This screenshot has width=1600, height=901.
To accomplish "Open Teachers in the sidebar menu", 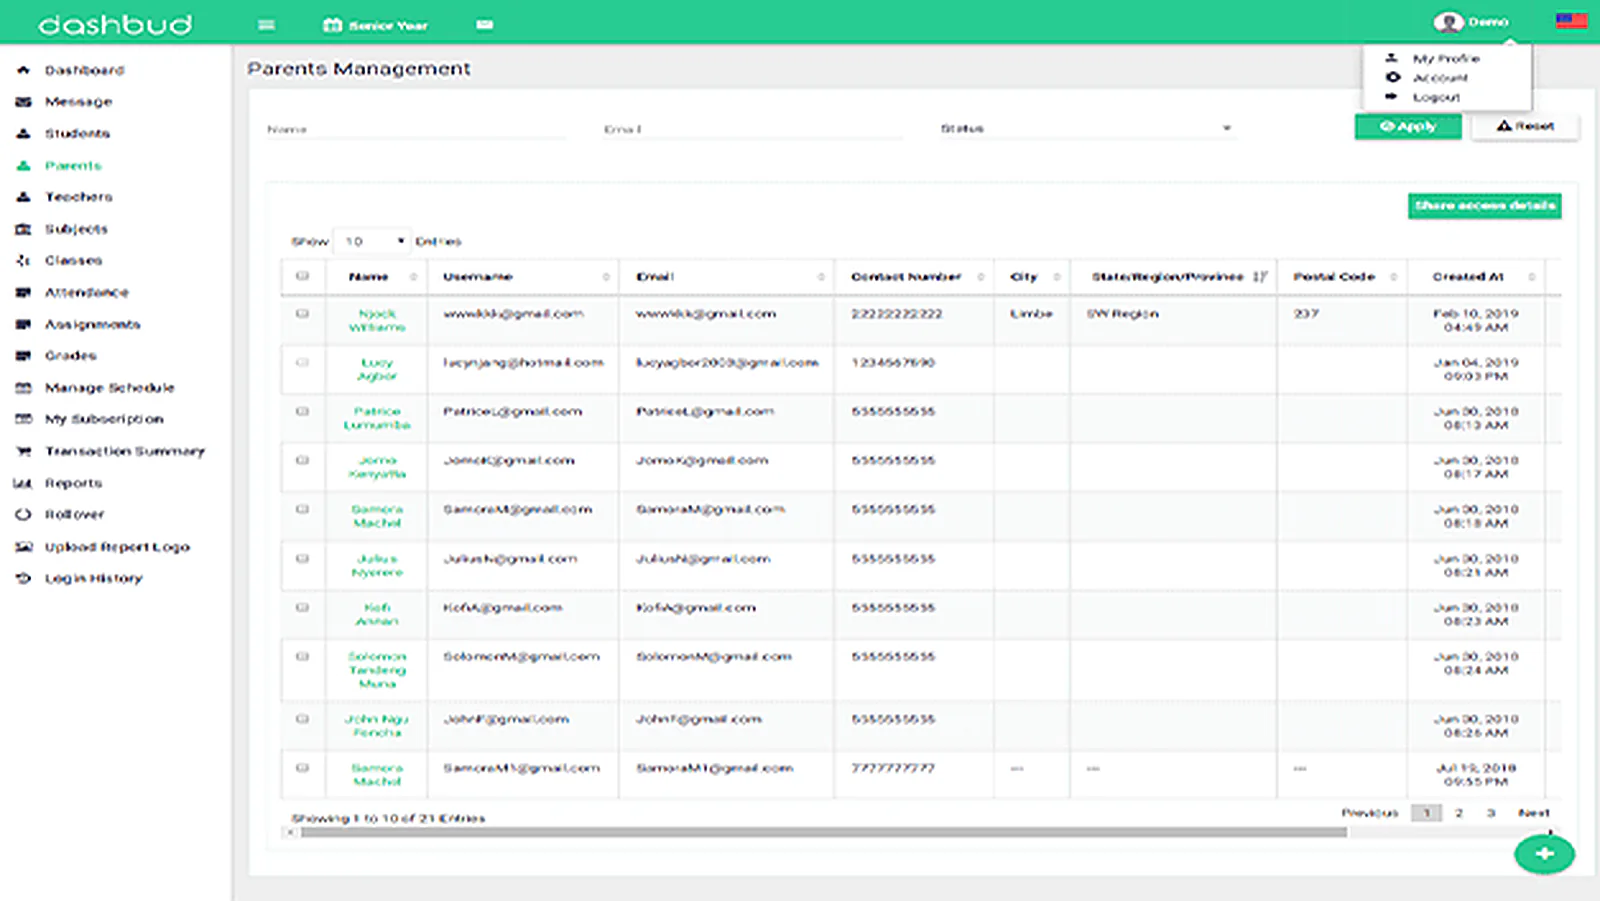I will 78,197.
